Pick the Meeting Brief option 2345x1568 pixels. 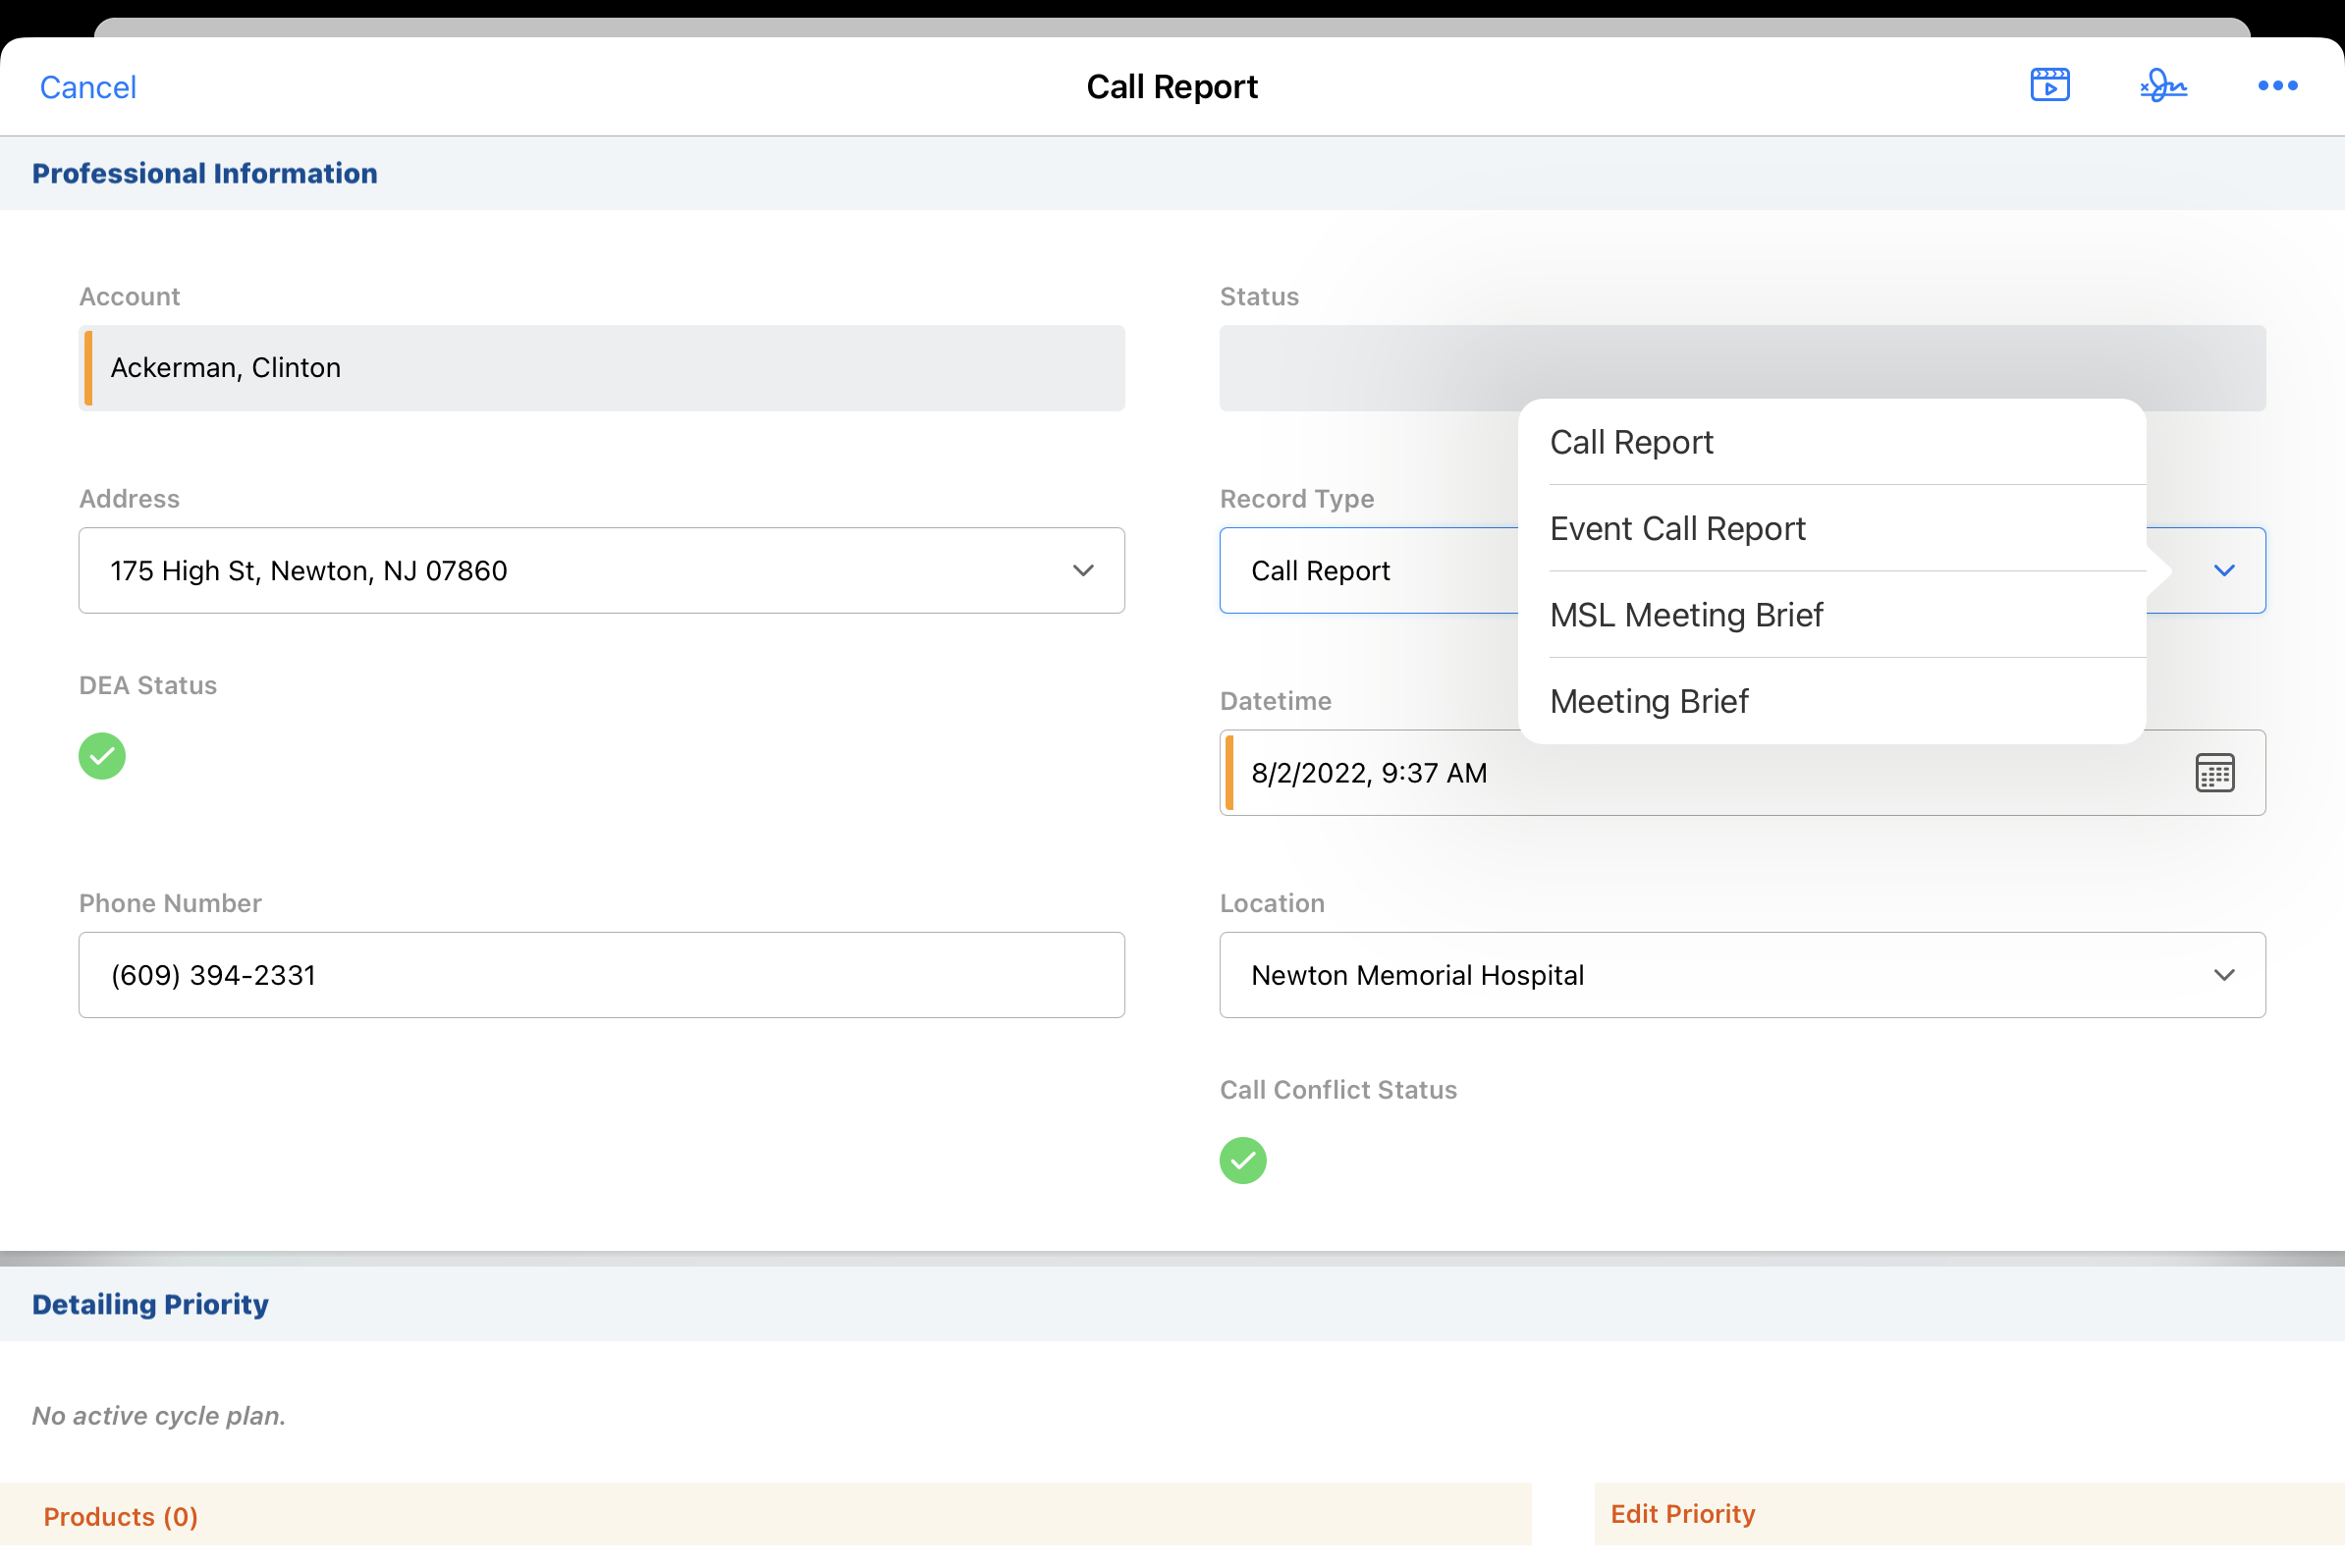1648,701
